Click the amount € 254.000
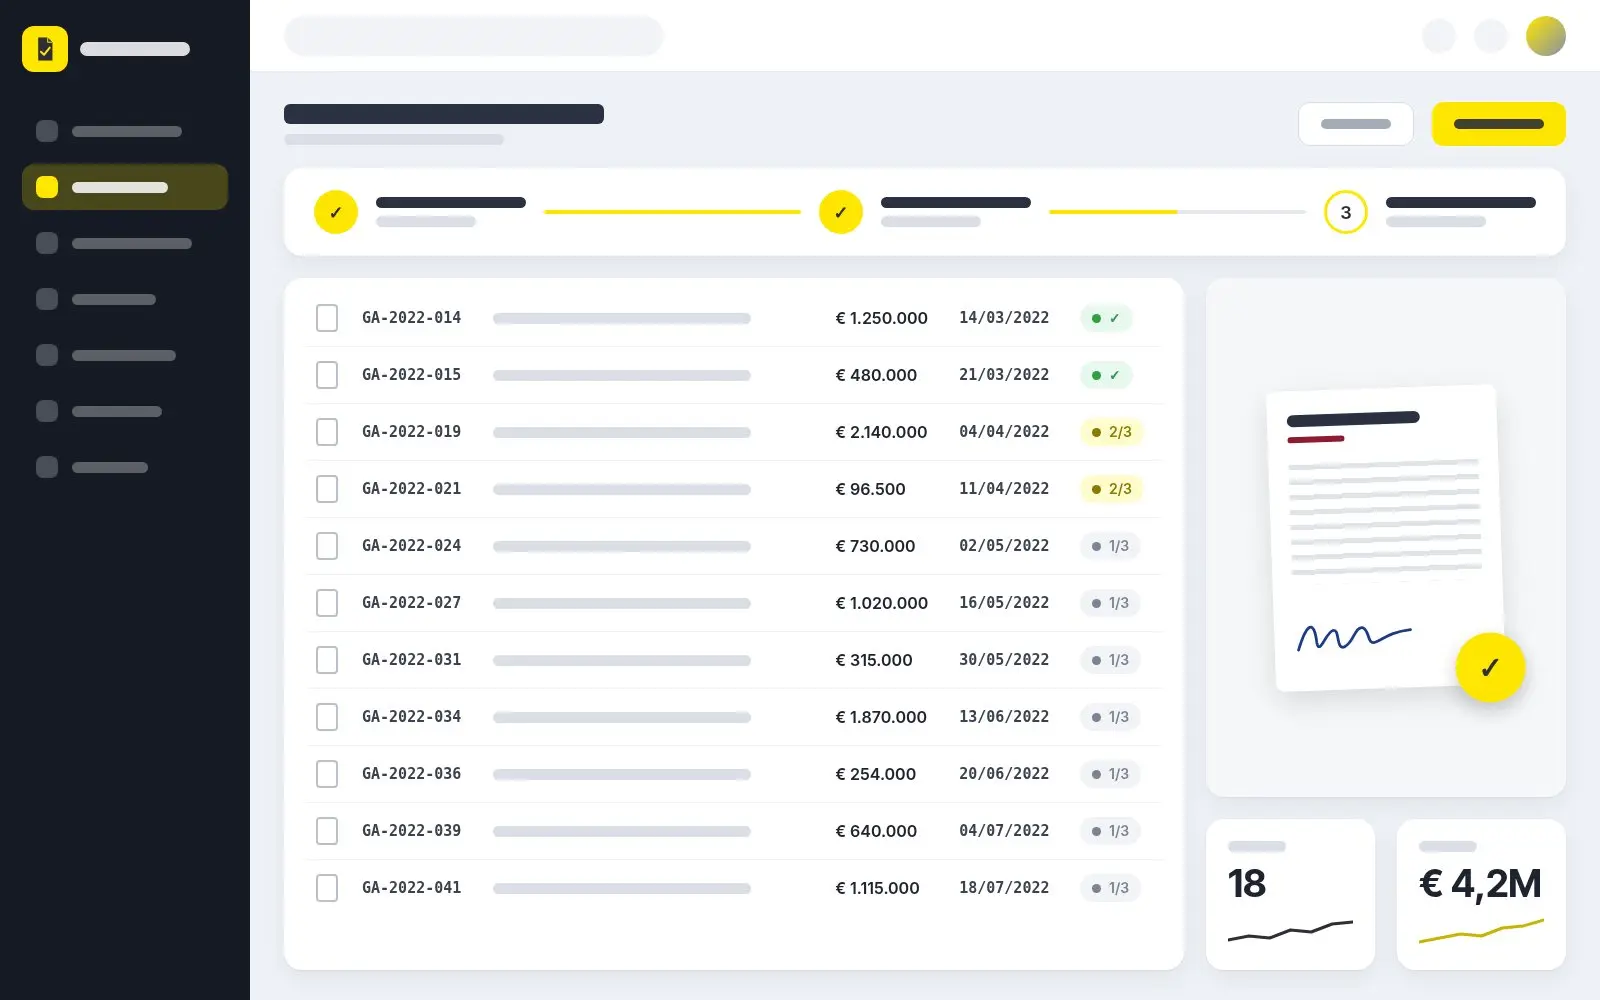The width and height of the screenshot is (1600, 1000). pos(875,774)
